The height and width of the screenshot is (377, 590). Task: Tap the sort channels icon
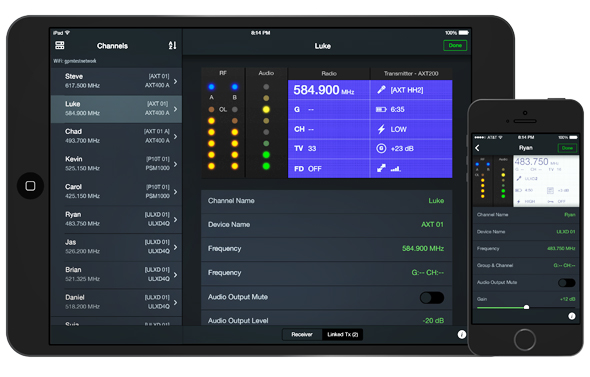click(172, 46)
